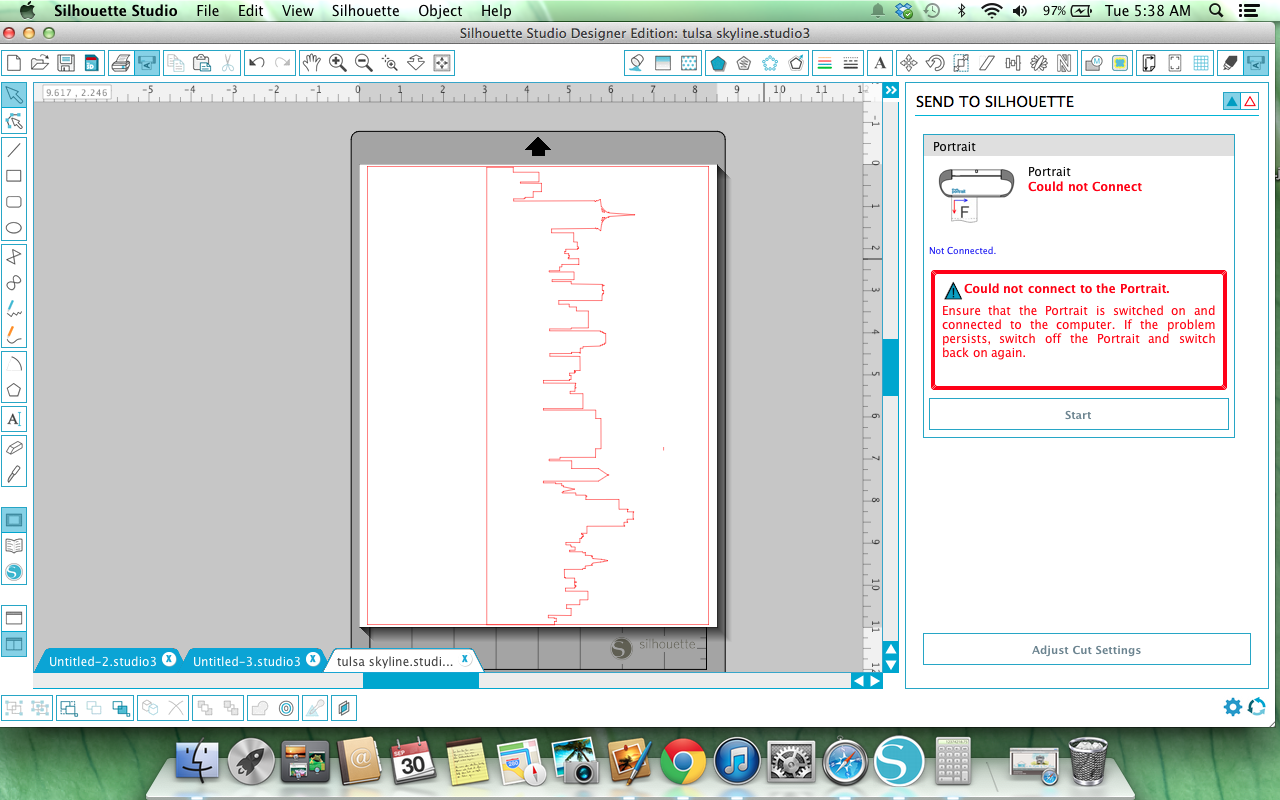Cut selection with the scissors icon
Image resolution: width=1280 pixels, height=800 pixels.
[x=227, y=63]
